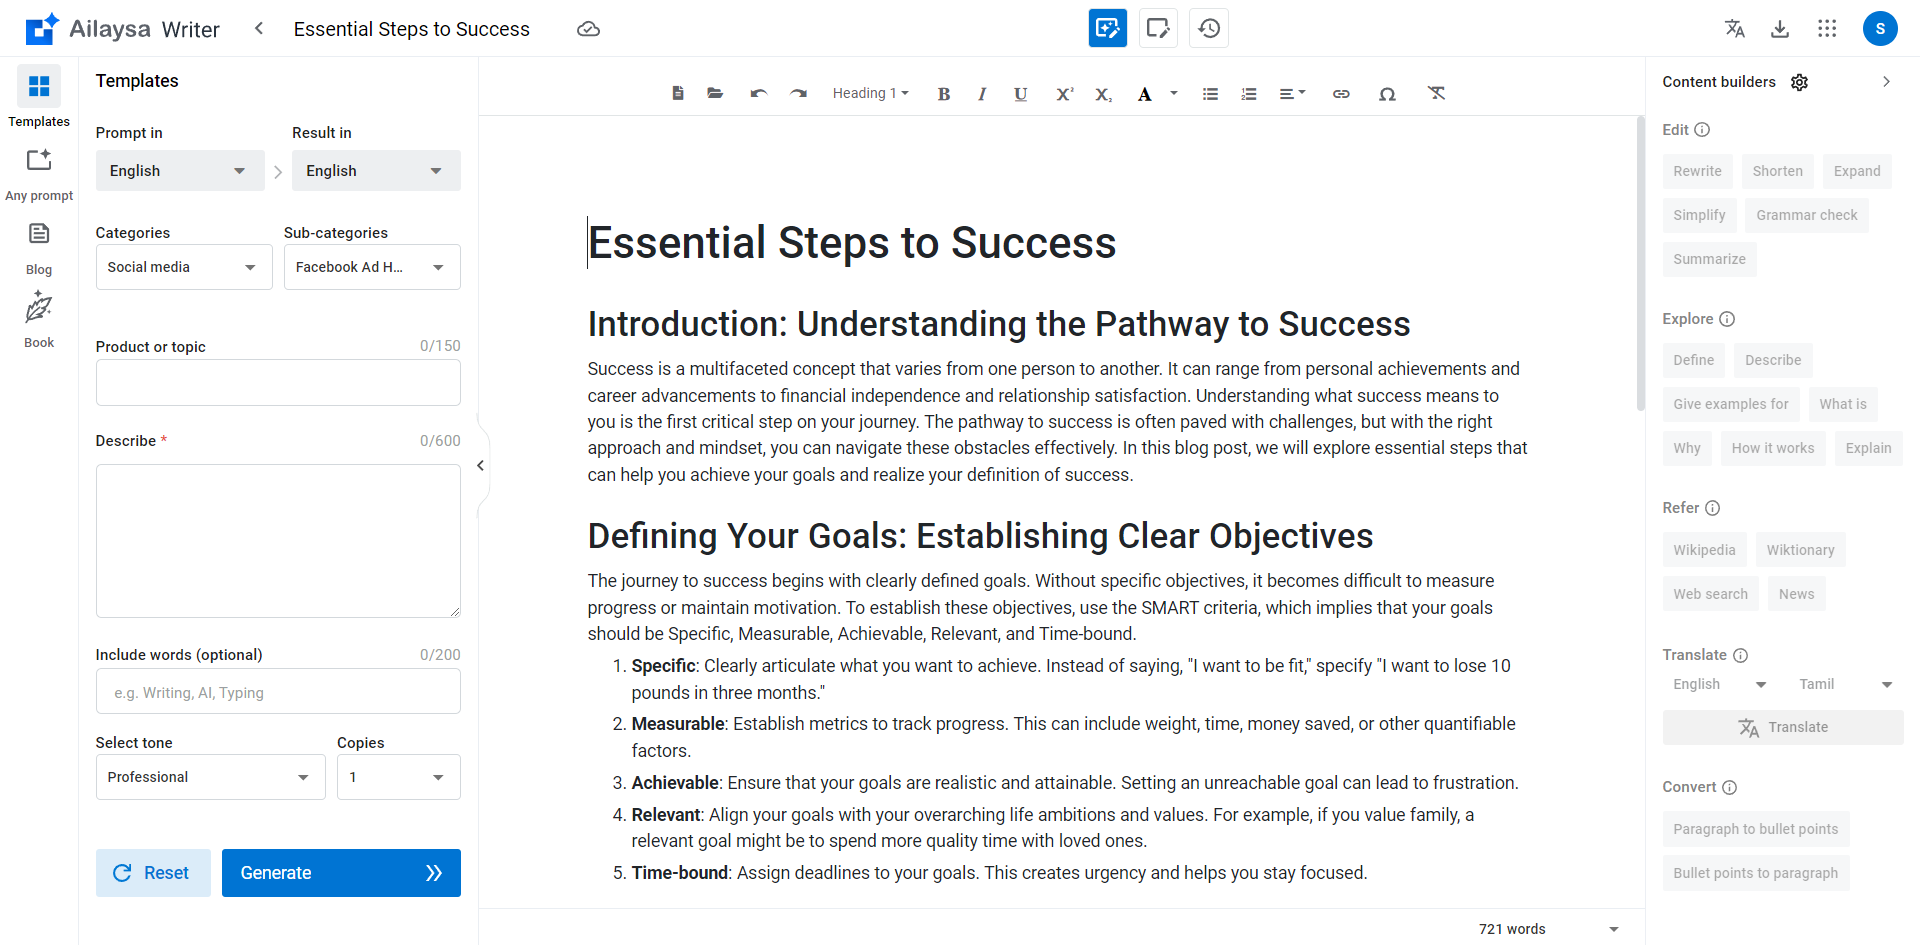
Task: Open Content builders settings gear
Action: click(x=1799, y=82)
